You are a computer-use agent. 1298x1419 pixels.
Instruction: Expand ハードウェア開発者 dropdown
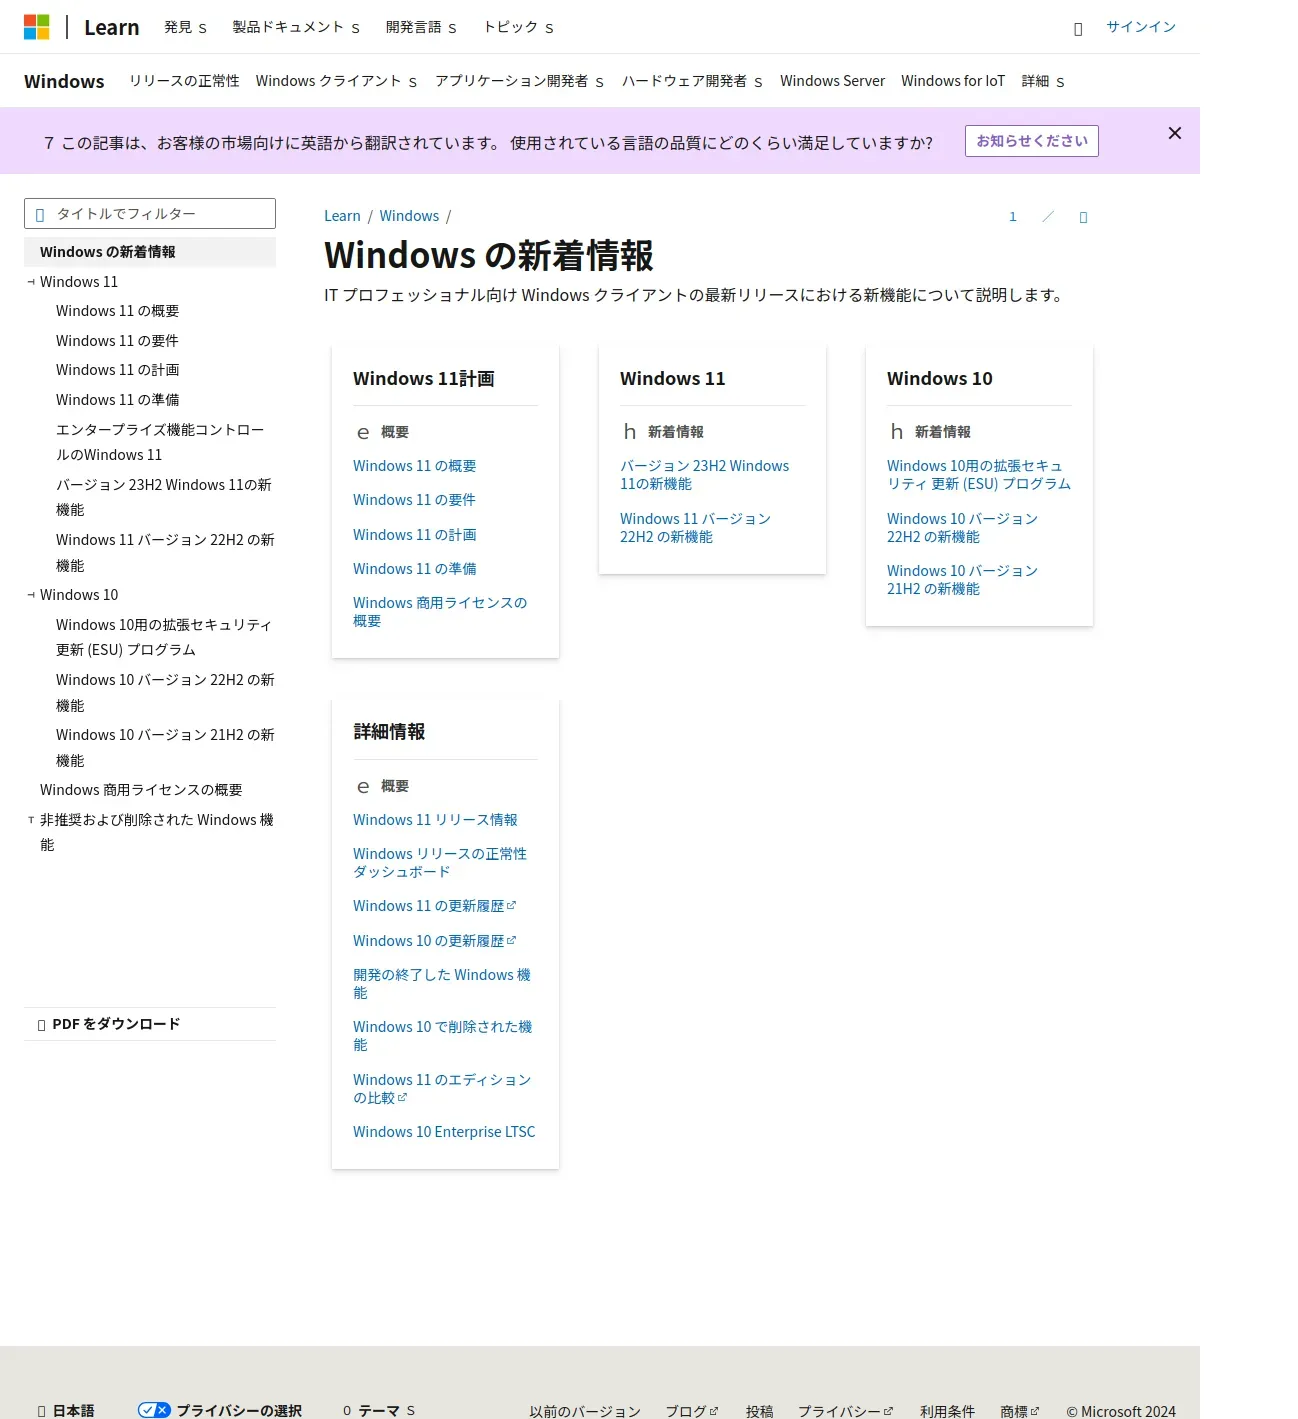click(692, 81)
